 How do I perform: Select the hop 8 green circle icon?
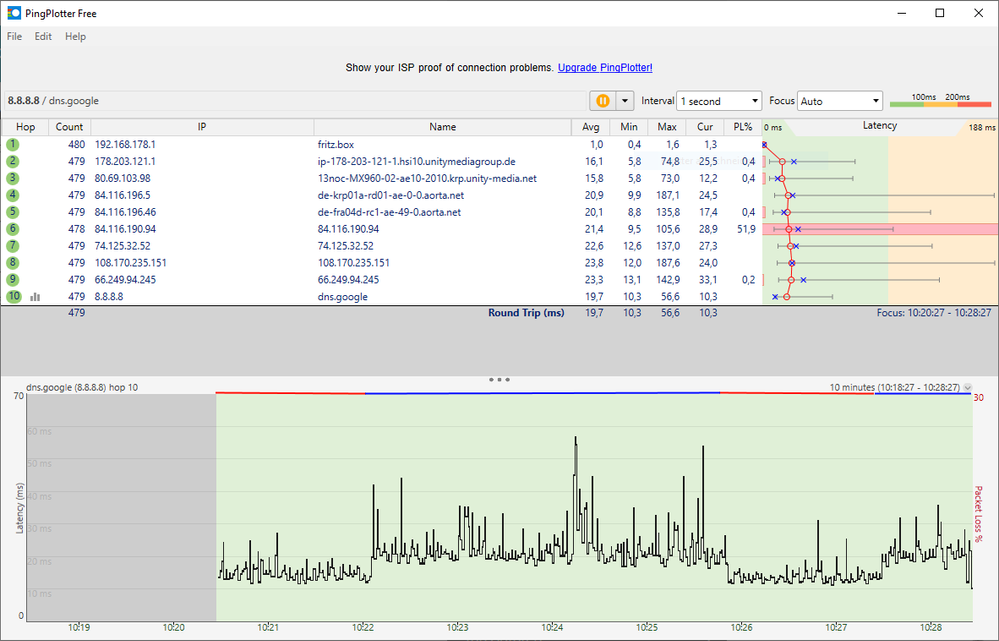[x=13, y=263]
